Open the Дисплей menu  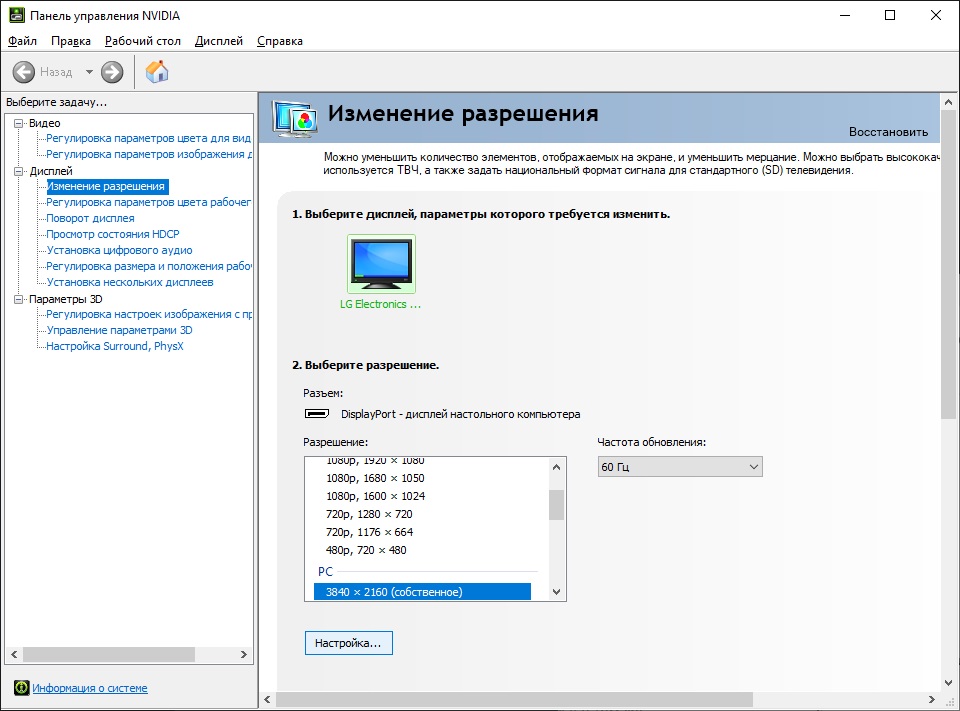[219, 41]
